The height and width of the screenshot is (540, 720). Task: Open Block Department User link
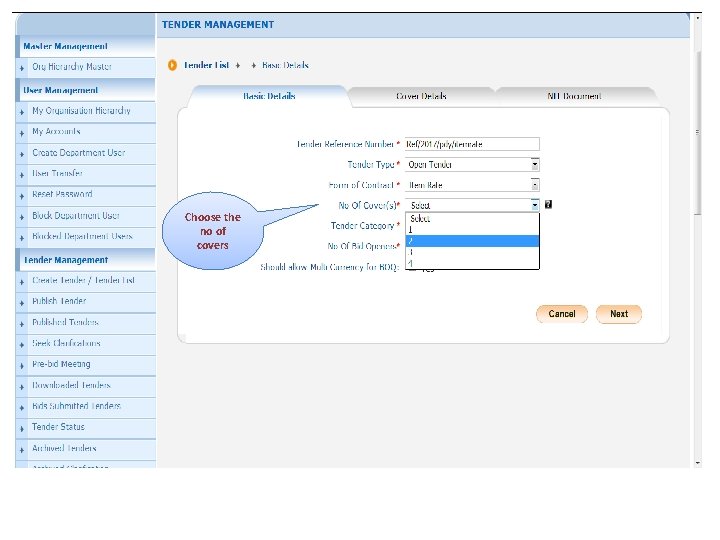coord(76,215)
